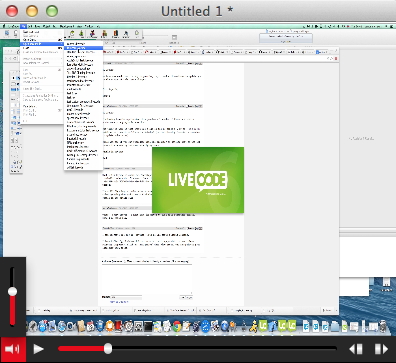Minimize the Untitled 1 window with the yellow button
This screenshot has height=363, width=396.
pyautogui.click(x=32, y=11)
